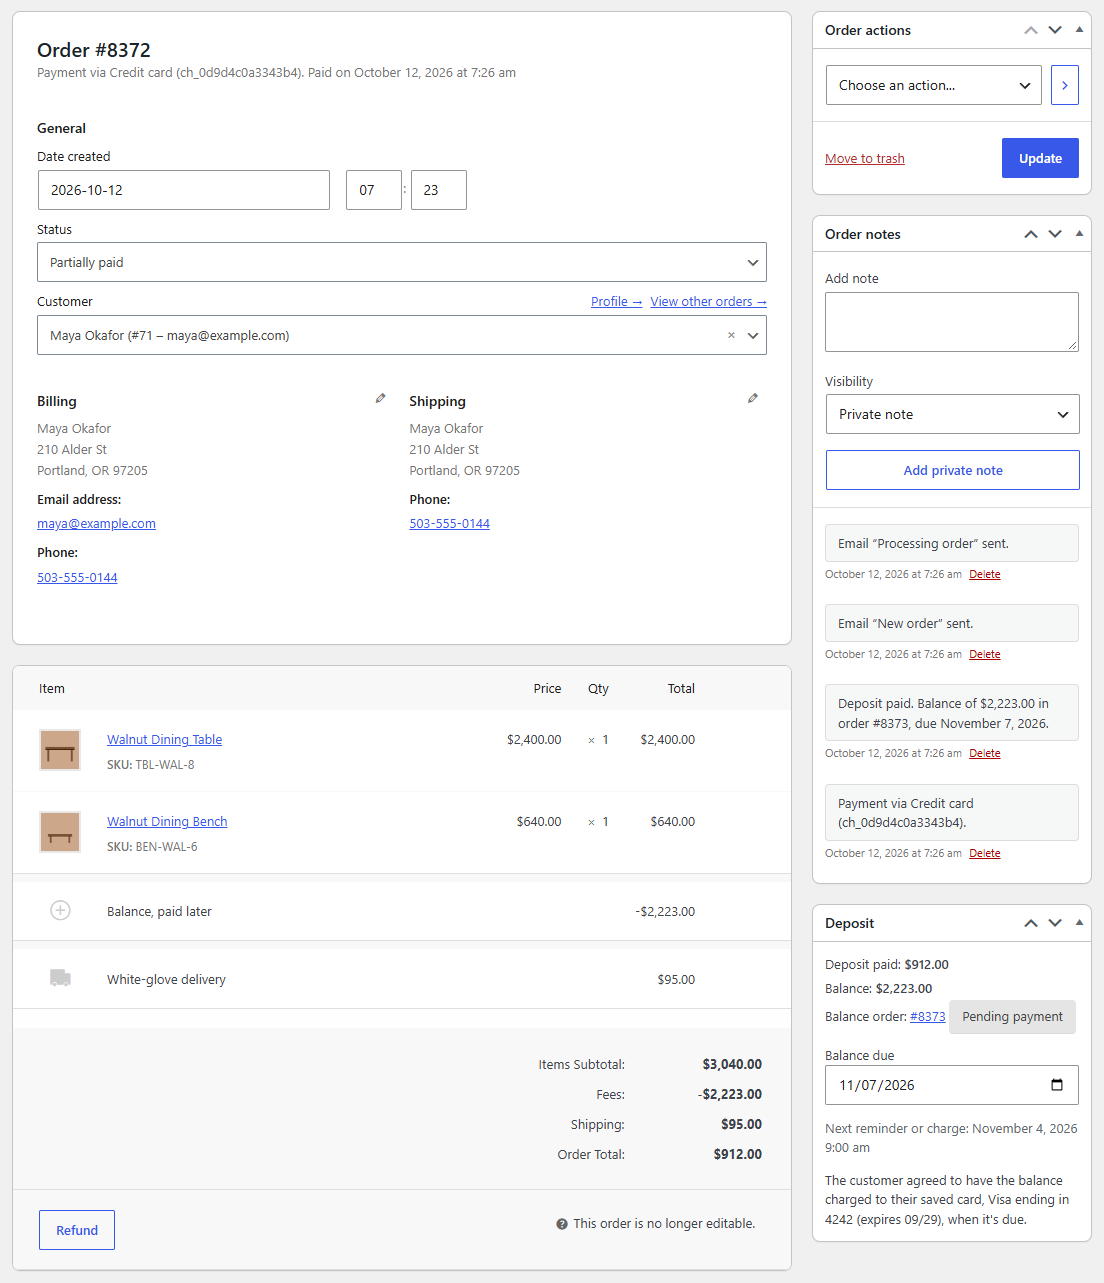The image size is (1104, 1283).
Task: Click Move to trash link
Action: (865, 159)
